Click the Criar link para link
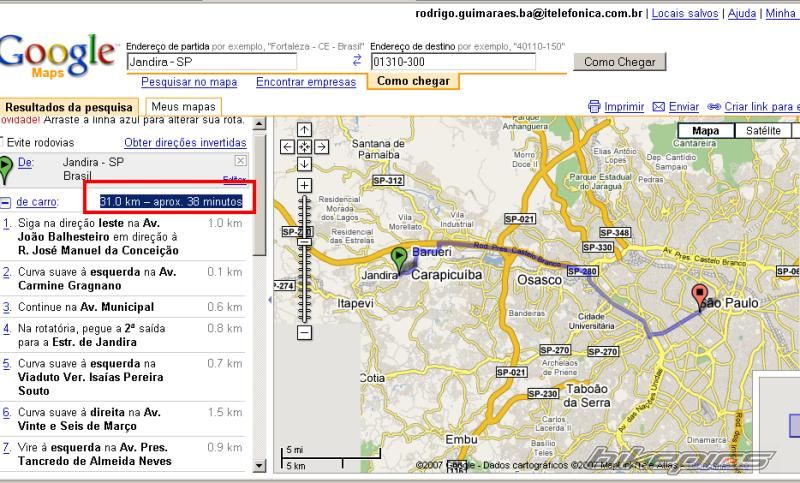Viewport: 800px width, 483px height. pos(762,107)
